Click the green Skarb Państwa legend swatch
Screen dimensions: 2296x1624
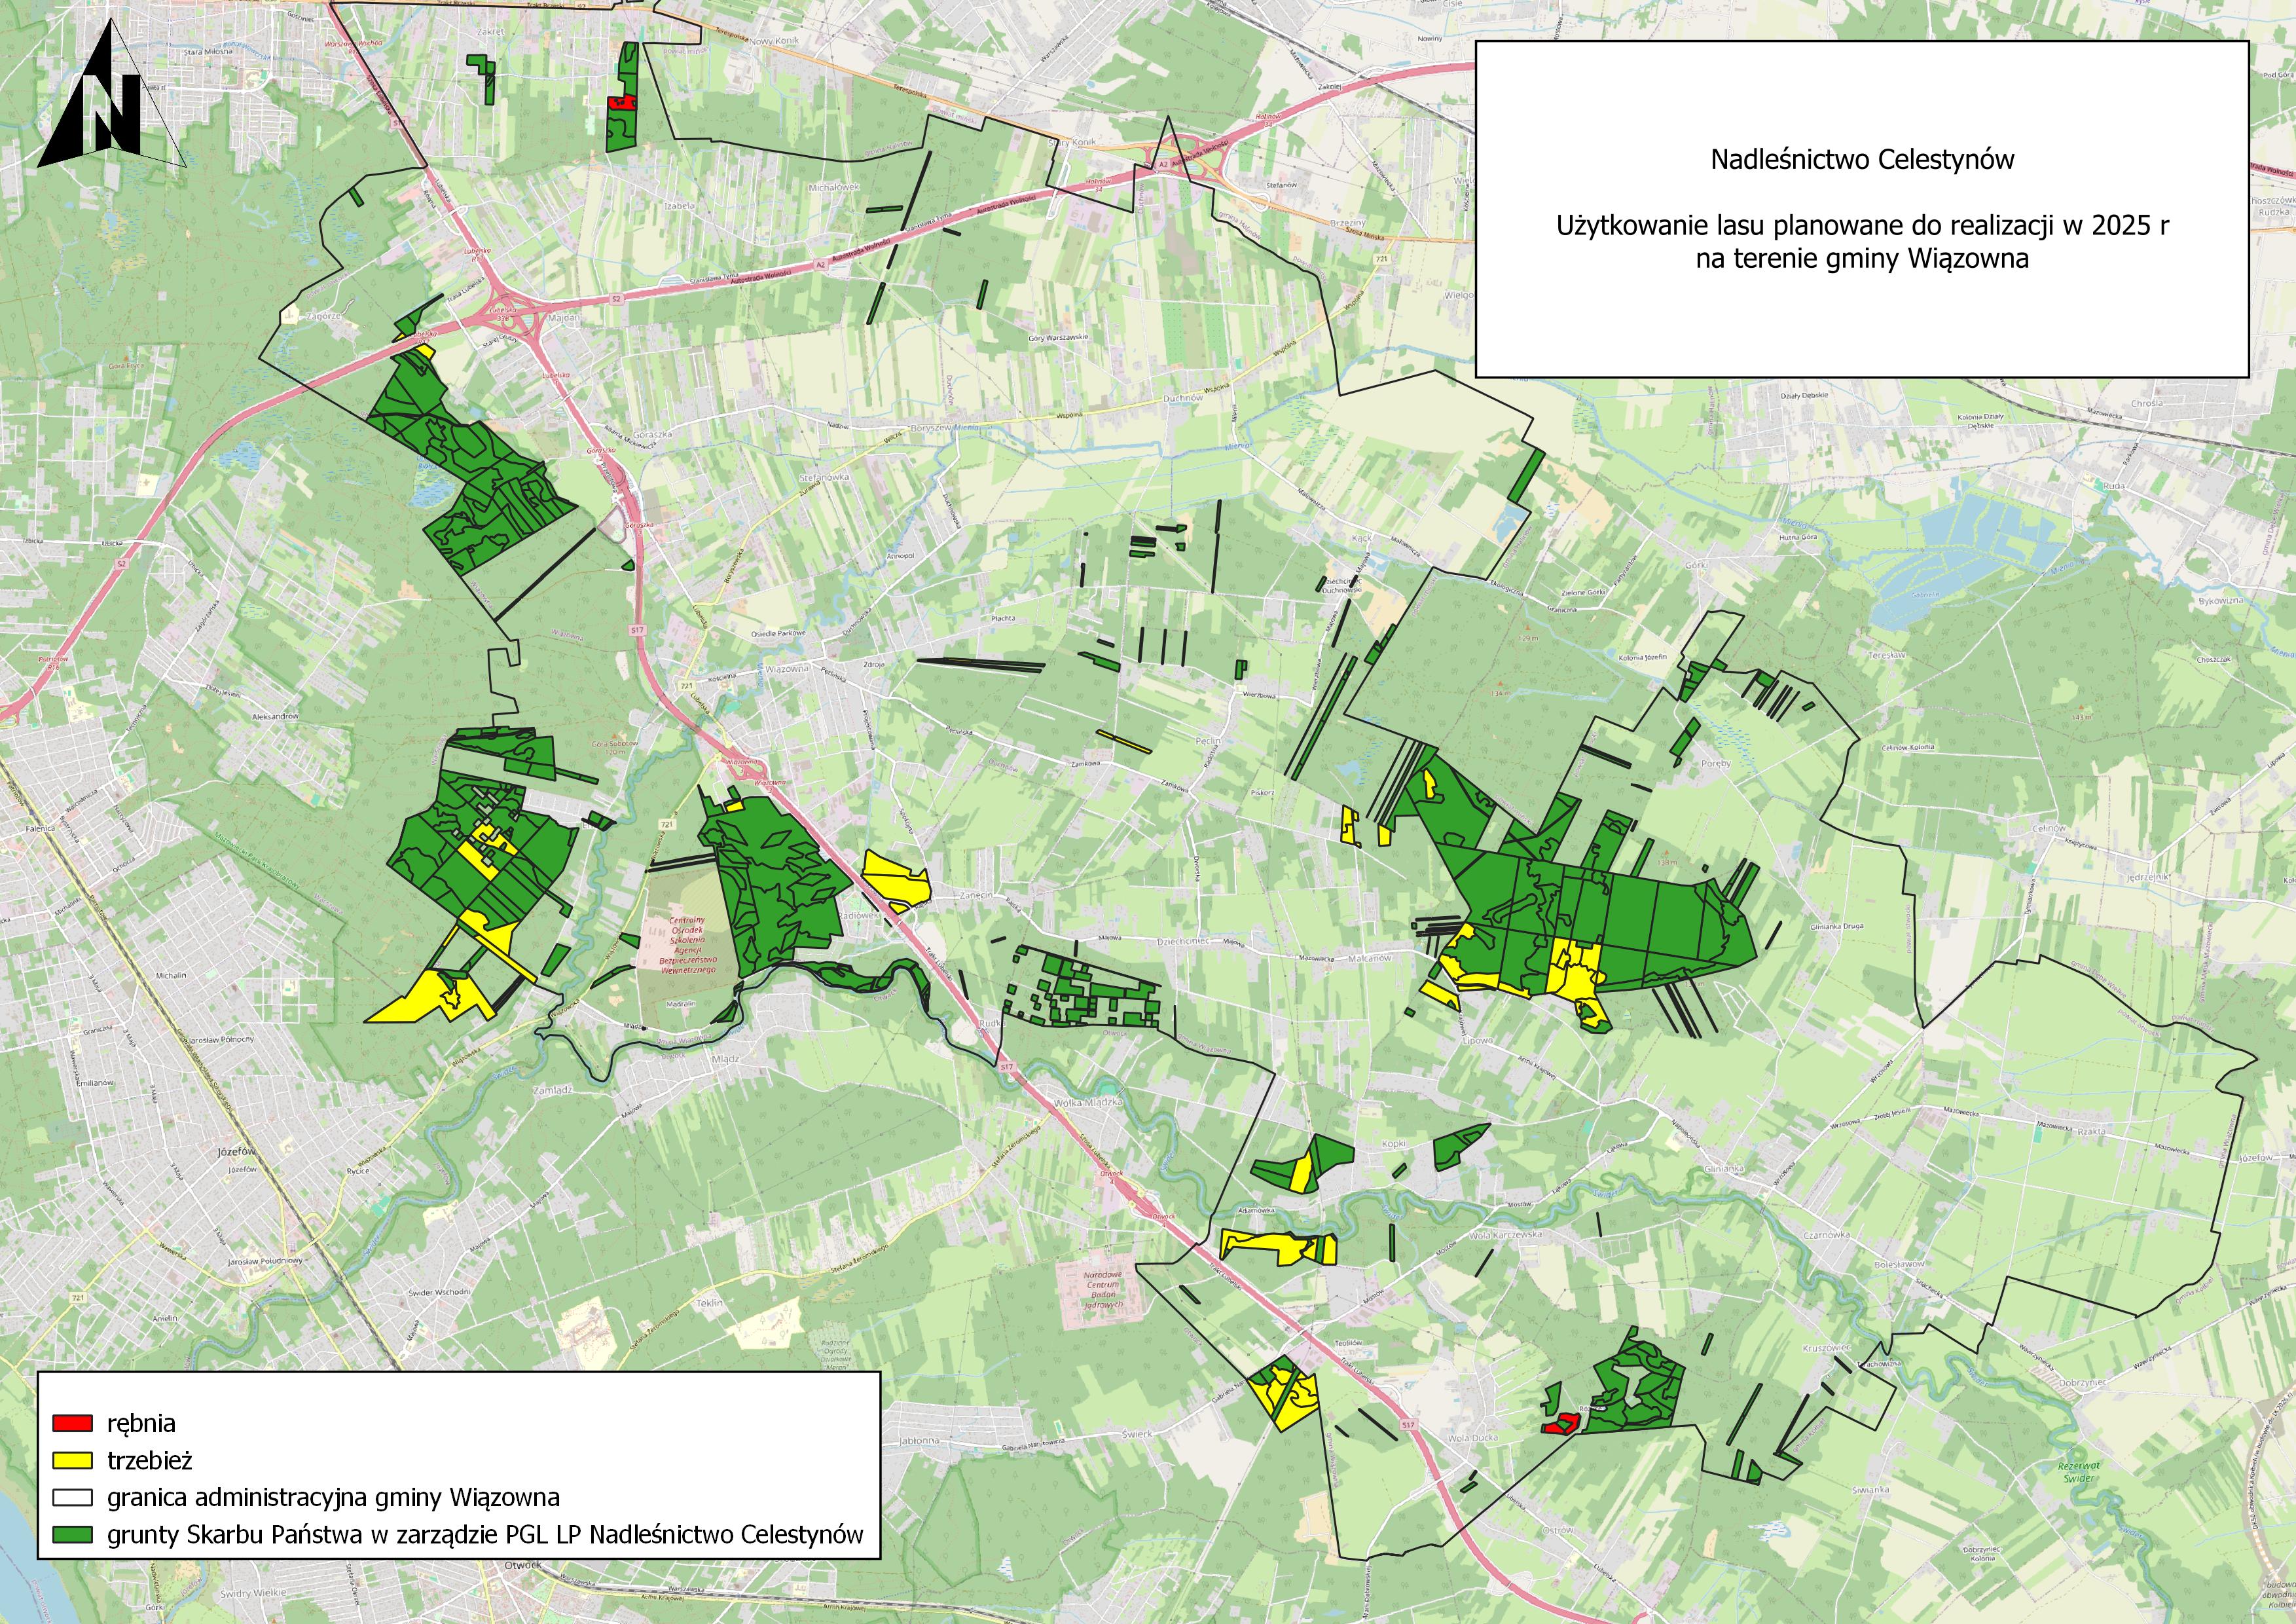(72, 1534)
